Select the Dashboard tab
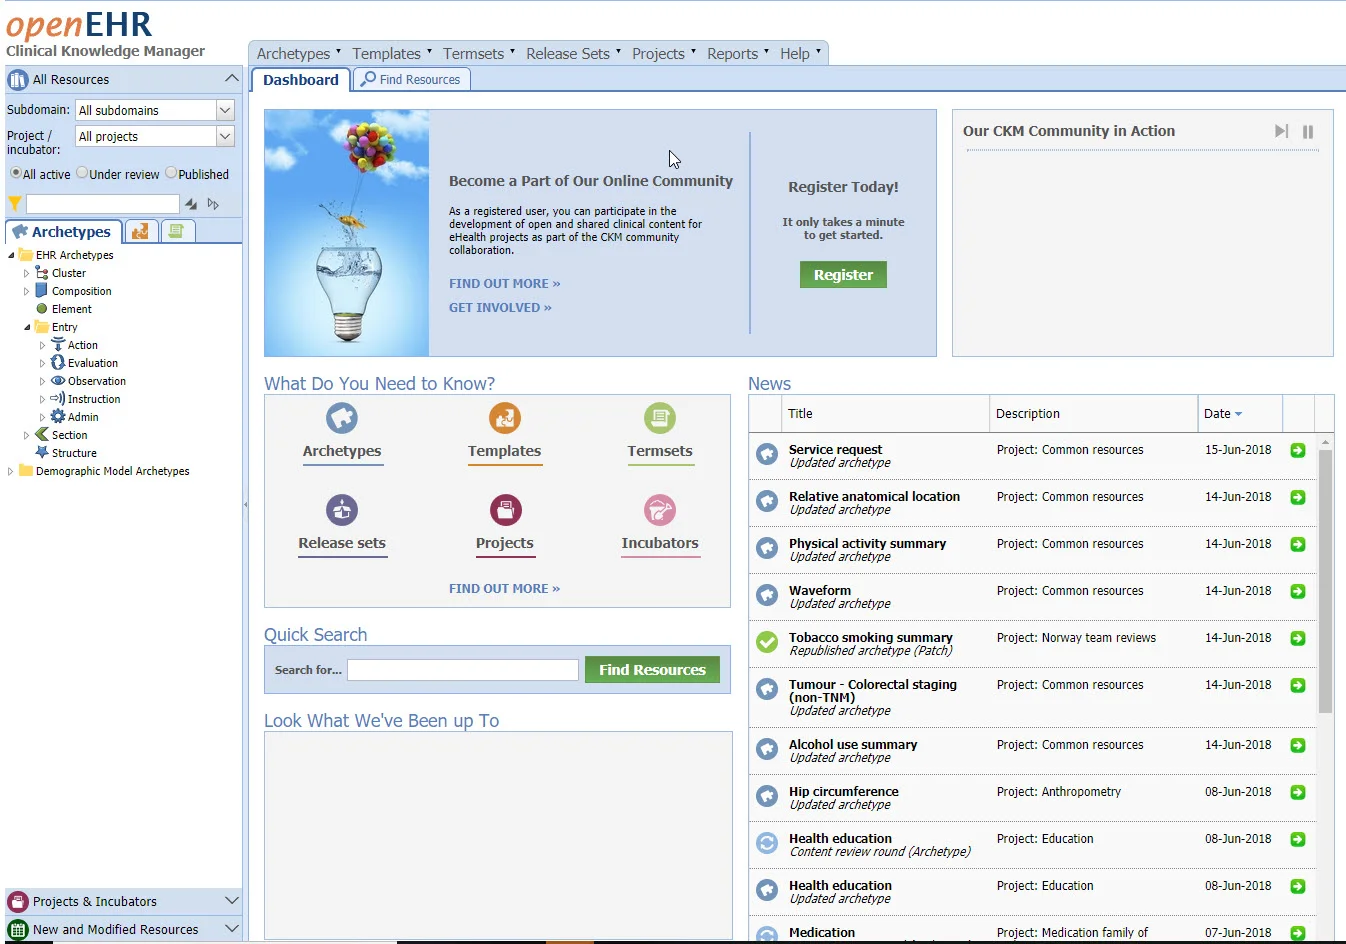Screen dimensions: 1346x944 301,80
